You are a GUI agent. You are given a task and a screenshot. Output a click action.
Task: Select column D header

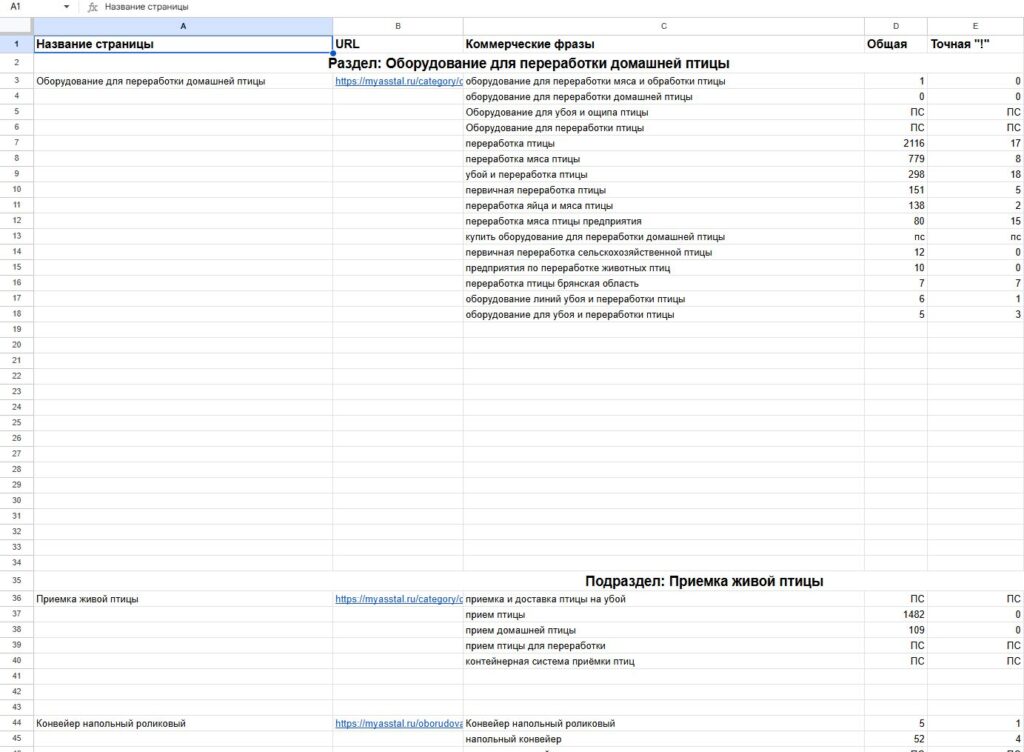click(x=896, y=26)
